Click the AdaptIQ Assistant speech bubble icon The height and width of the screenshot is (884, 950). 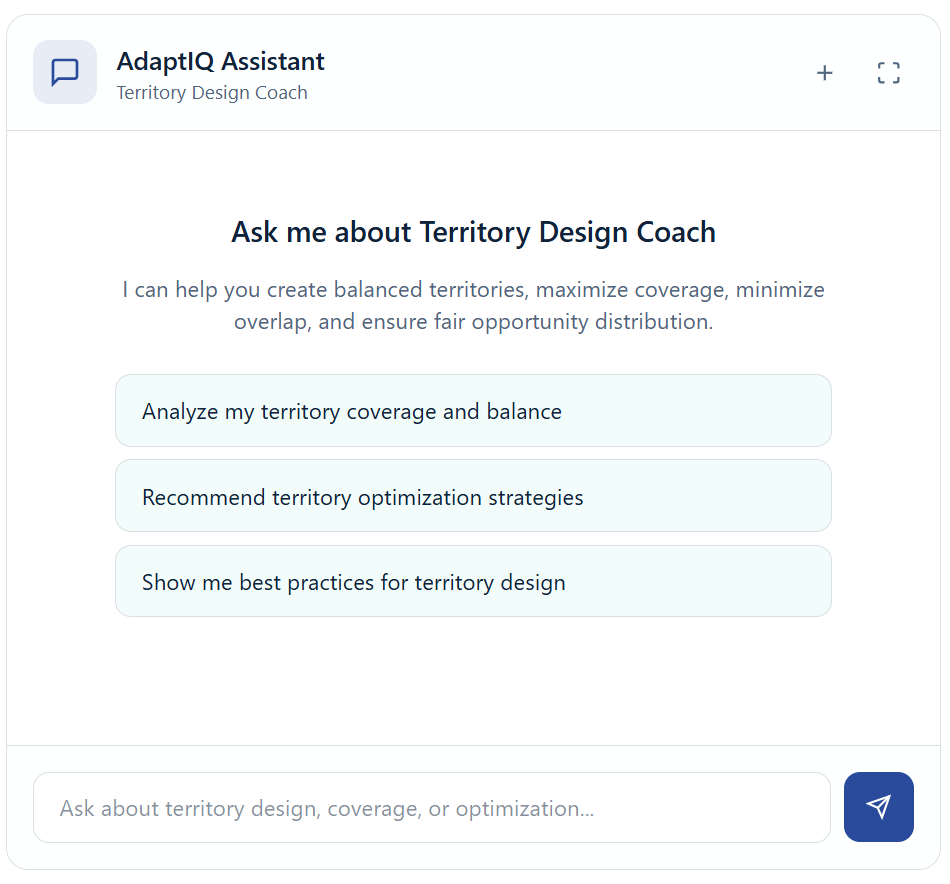64,72
